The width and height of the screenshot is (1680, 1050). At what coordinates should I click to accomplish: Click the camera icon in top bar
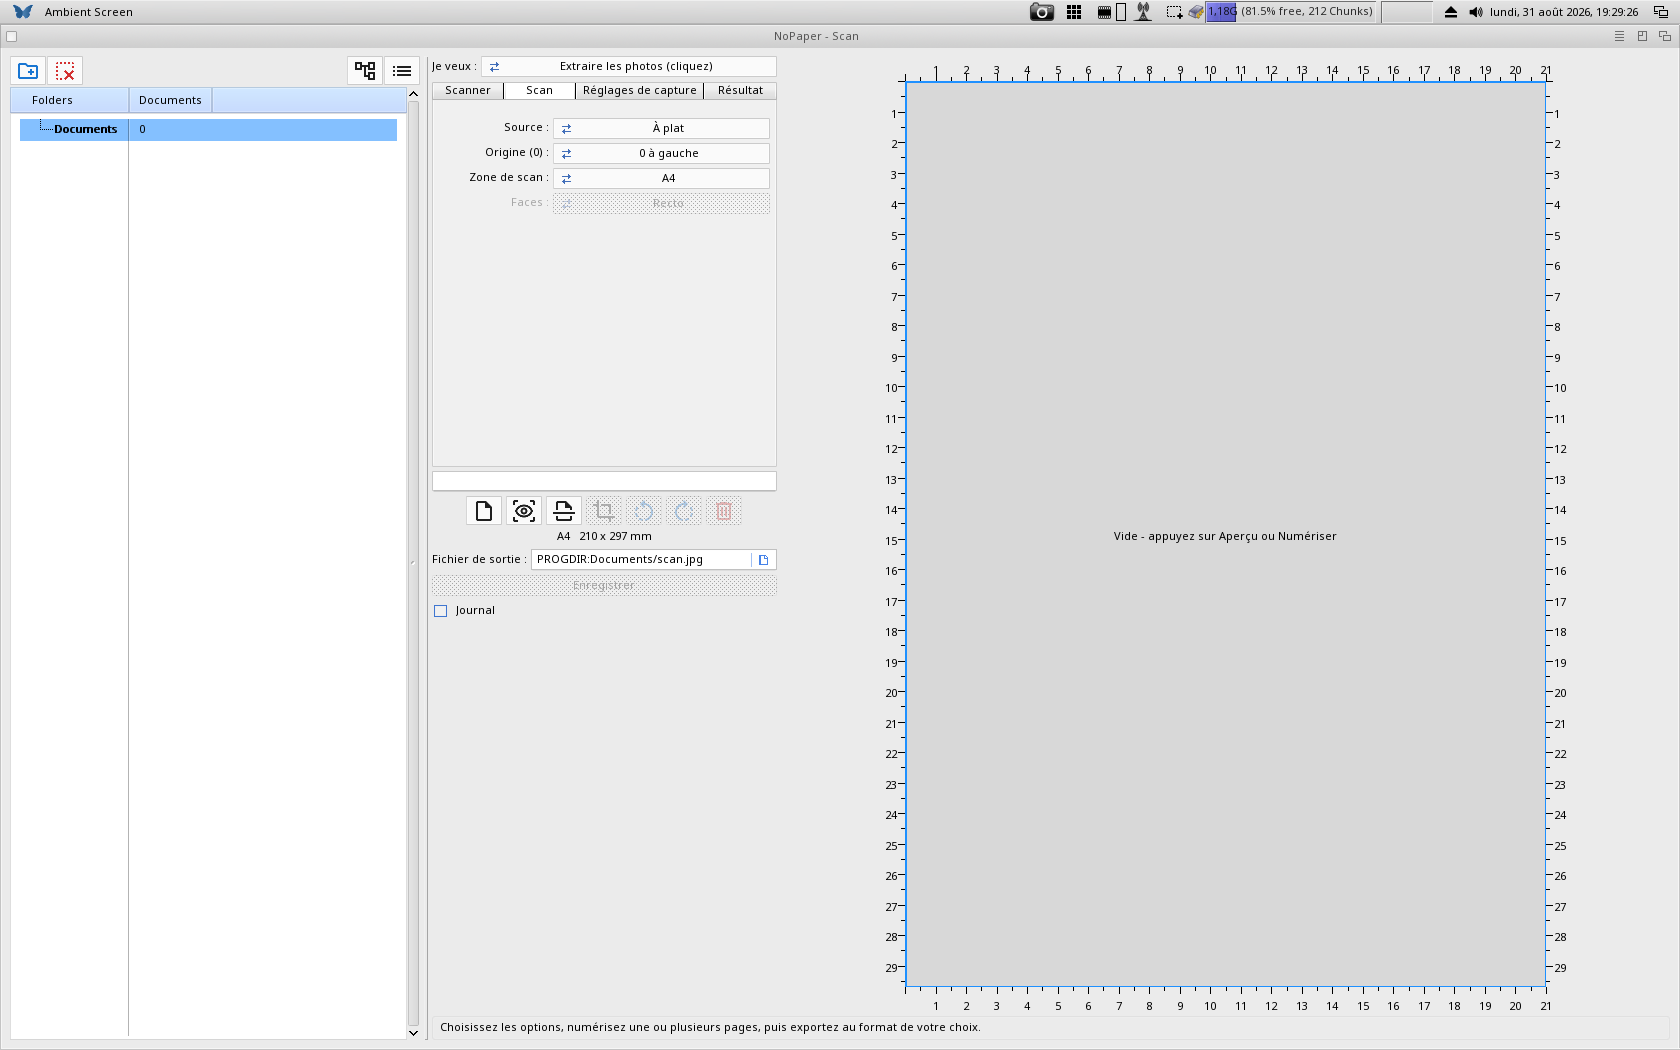(x=1042, y=12)
